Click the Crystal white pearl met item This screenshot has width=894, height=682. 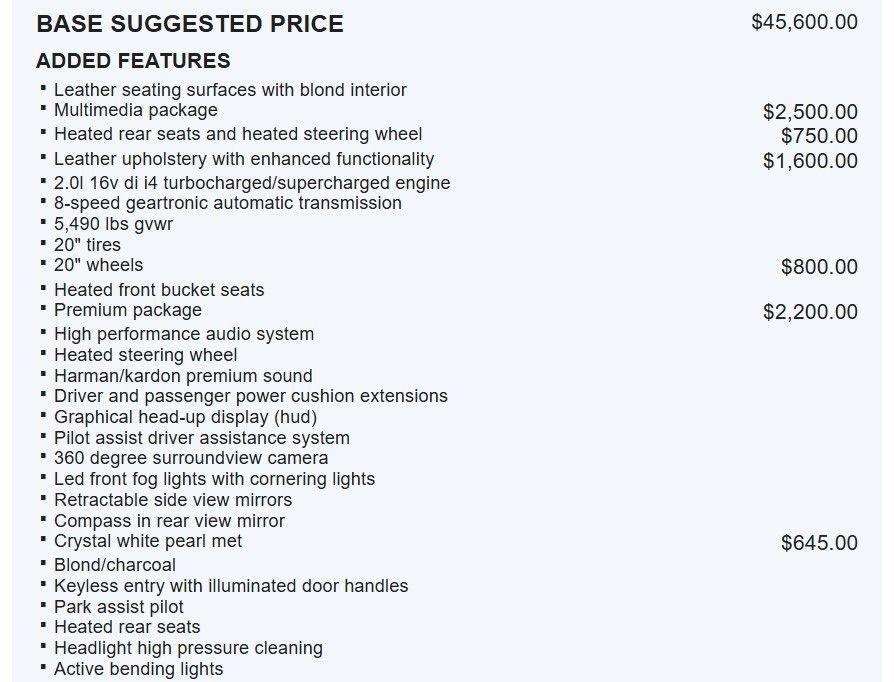[148, 541]
